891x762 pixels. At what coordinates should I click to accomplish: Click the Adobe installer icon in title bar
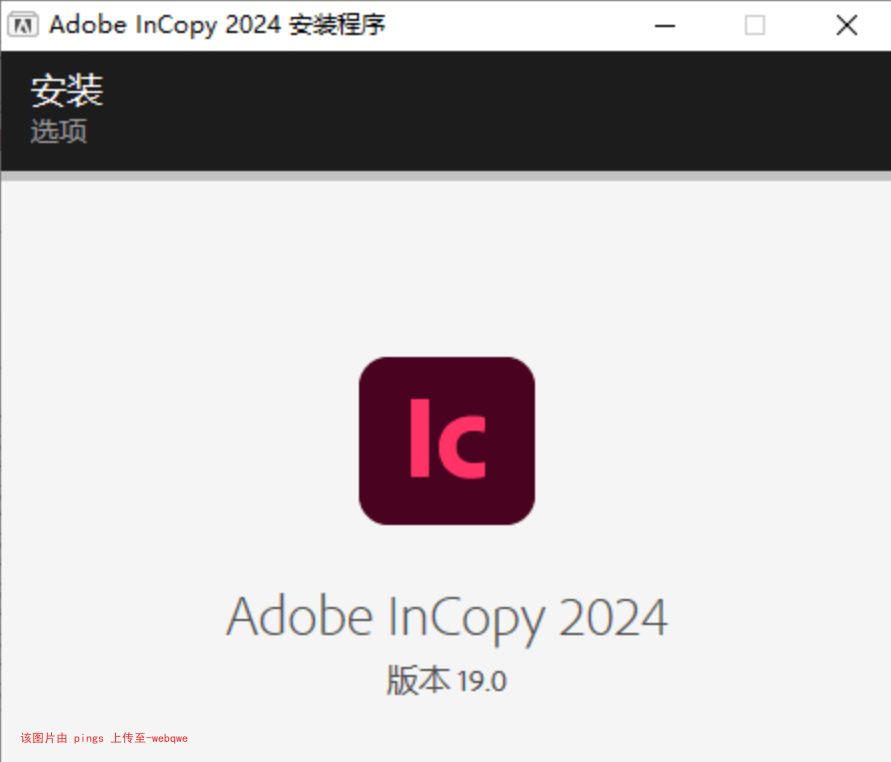(x=23, y=25)
